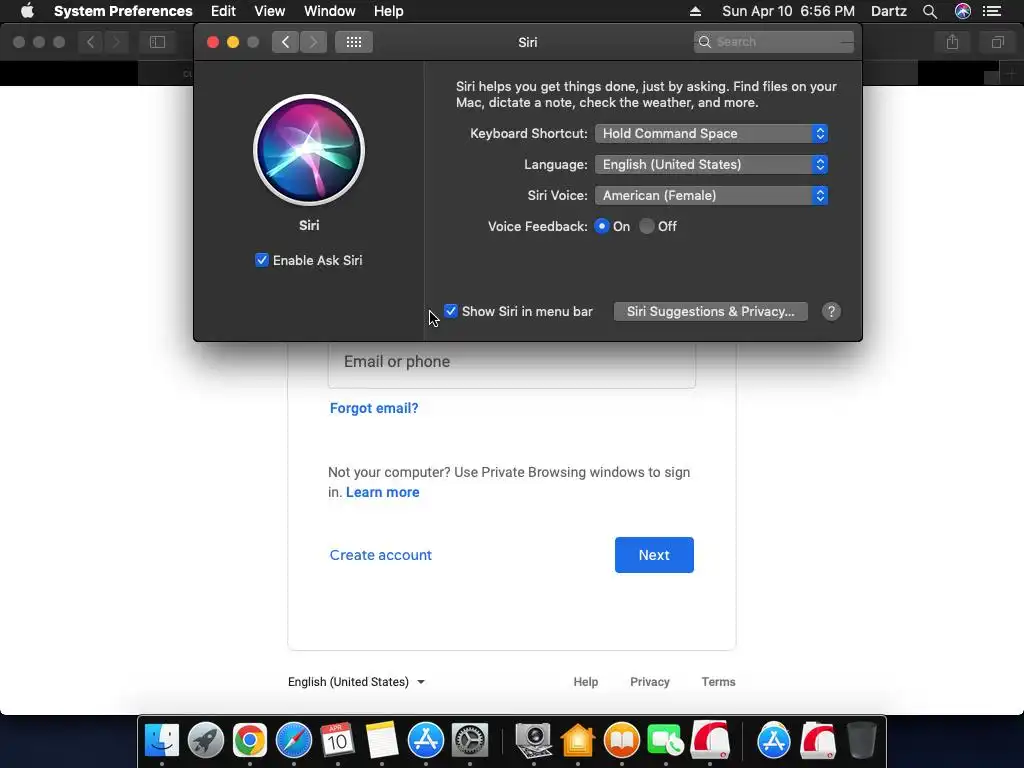
Task: Open Keyboard Shortcut dropdown
Action: [x=711, y=133]
